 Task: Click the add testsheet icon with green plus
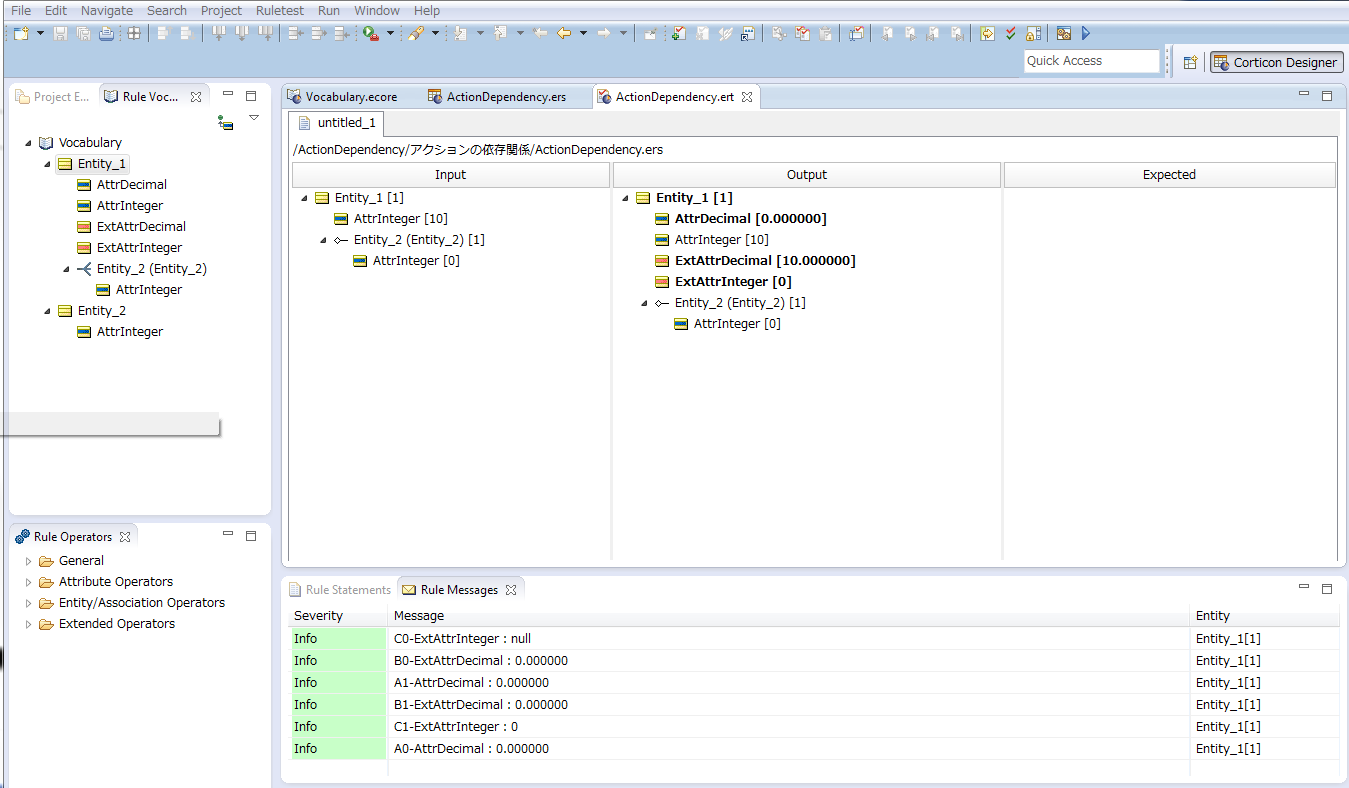pyautogui.click(x=678, y=33)
